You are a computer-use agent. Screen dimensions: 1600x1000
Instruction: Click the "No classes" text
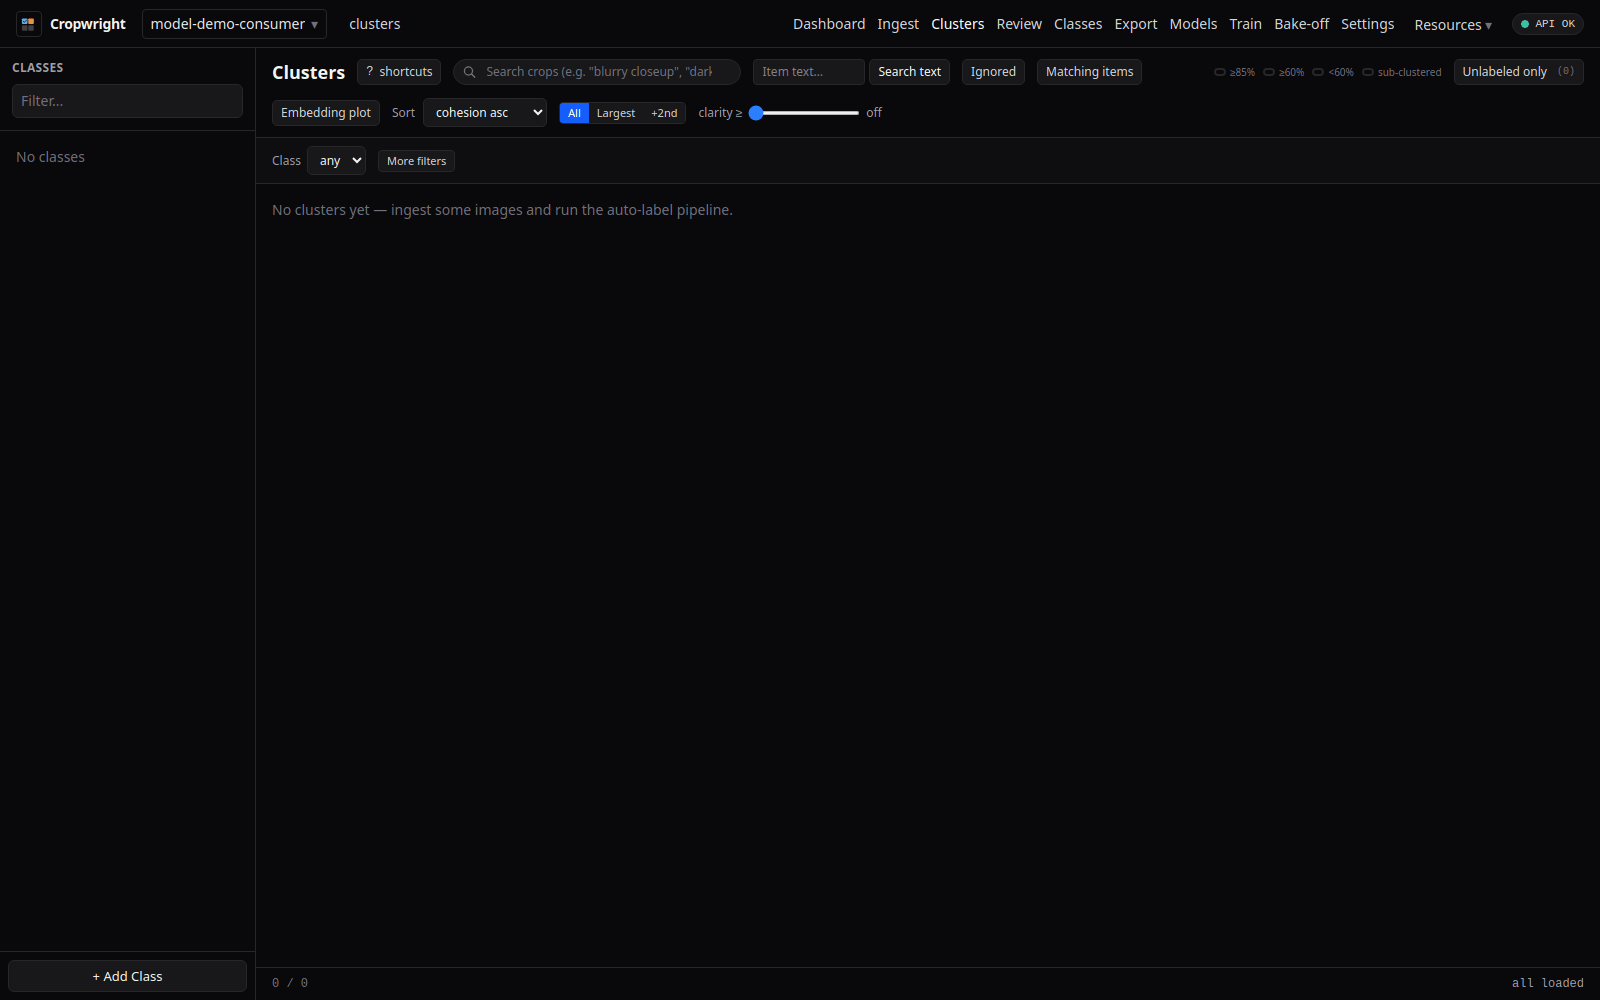click(50, 157)
